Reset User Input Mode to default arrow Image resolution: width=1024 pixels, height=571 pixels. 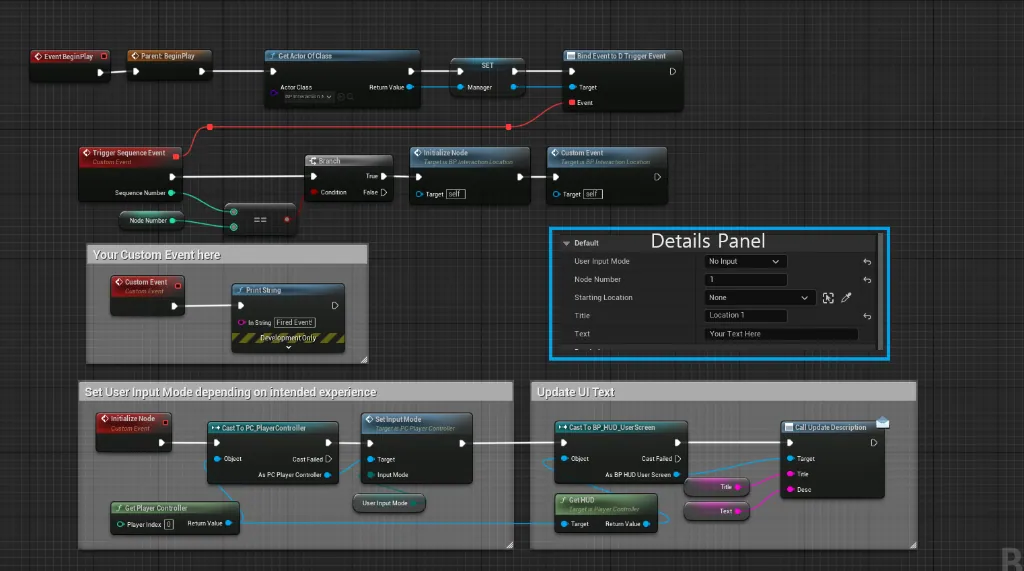click(x=867, y=261)
